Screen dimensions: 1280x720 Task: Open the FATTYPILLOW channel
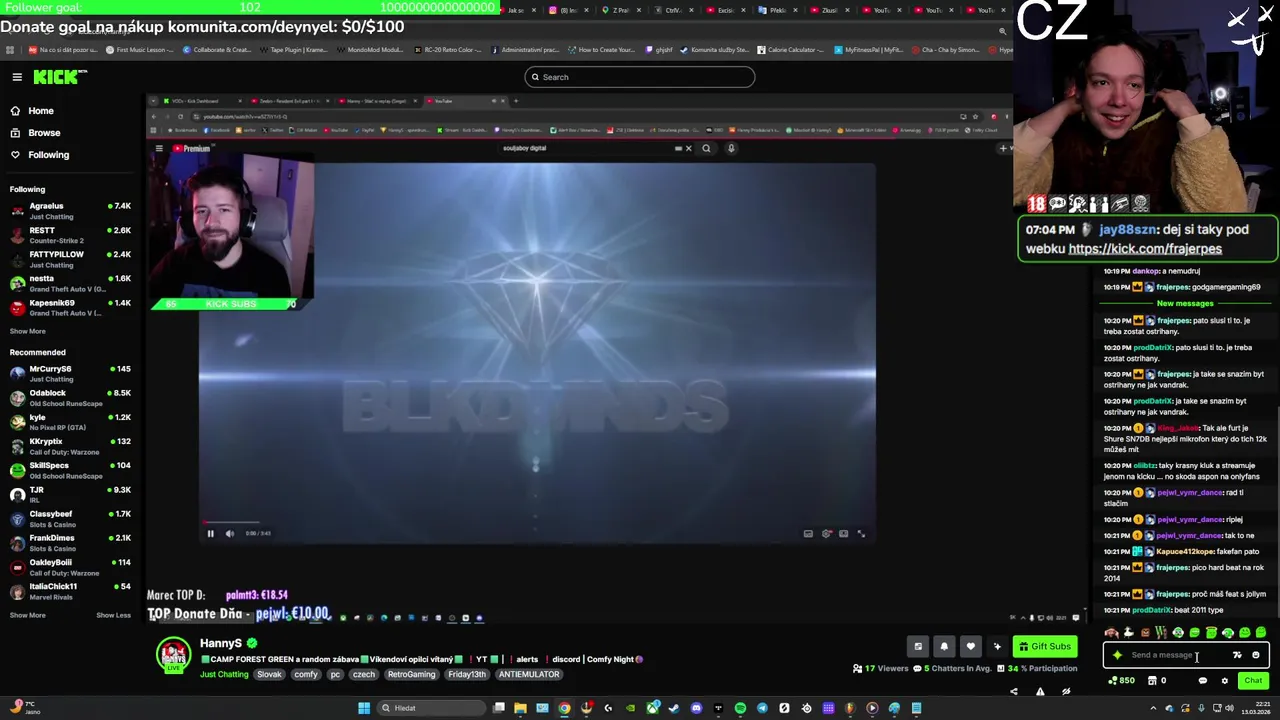pos(70,259)
